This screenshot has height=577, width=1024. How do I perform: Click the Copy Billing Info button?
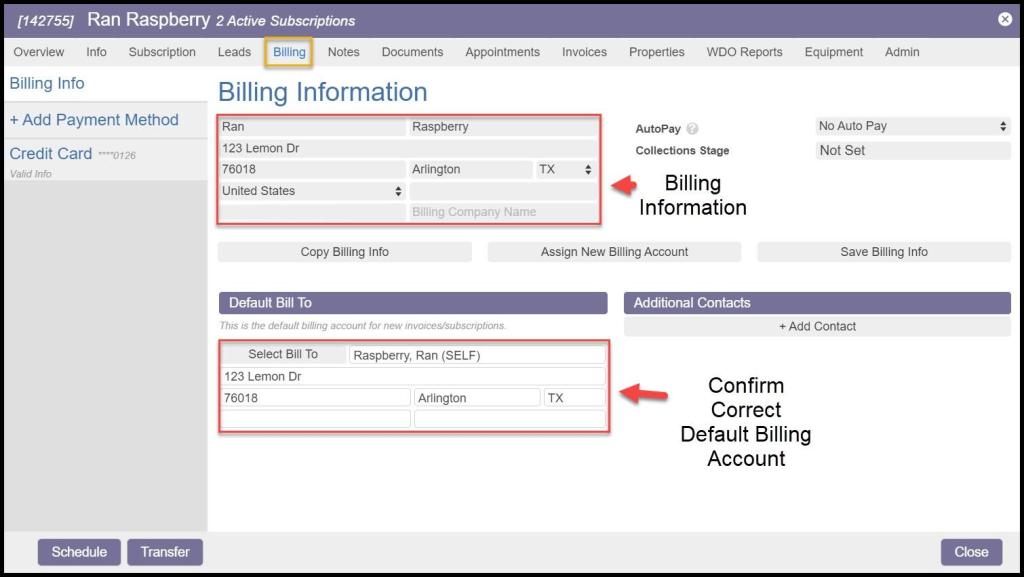(344, 252)
